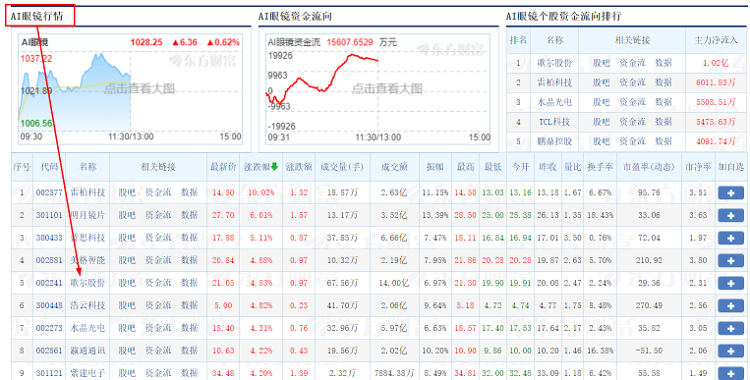Open 数据 link in 蓝思科技 table row

point(189,237)
